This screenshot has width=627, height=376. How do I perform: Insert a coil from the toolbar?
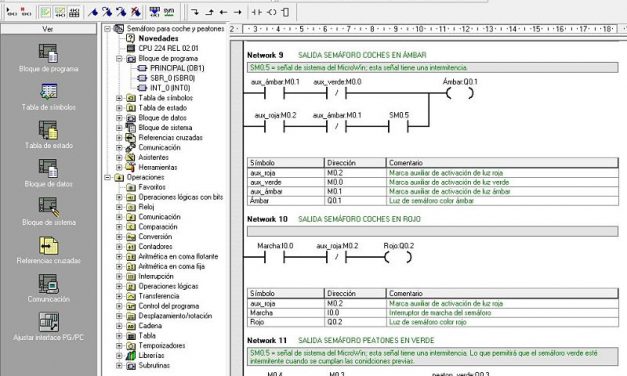(272, 12)
